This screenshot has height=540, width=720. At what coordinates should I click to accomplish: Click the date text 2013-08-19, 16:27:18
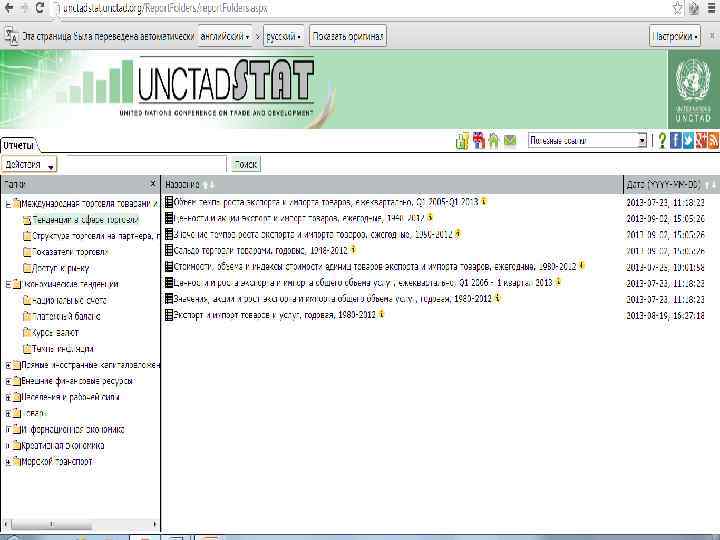665,315
